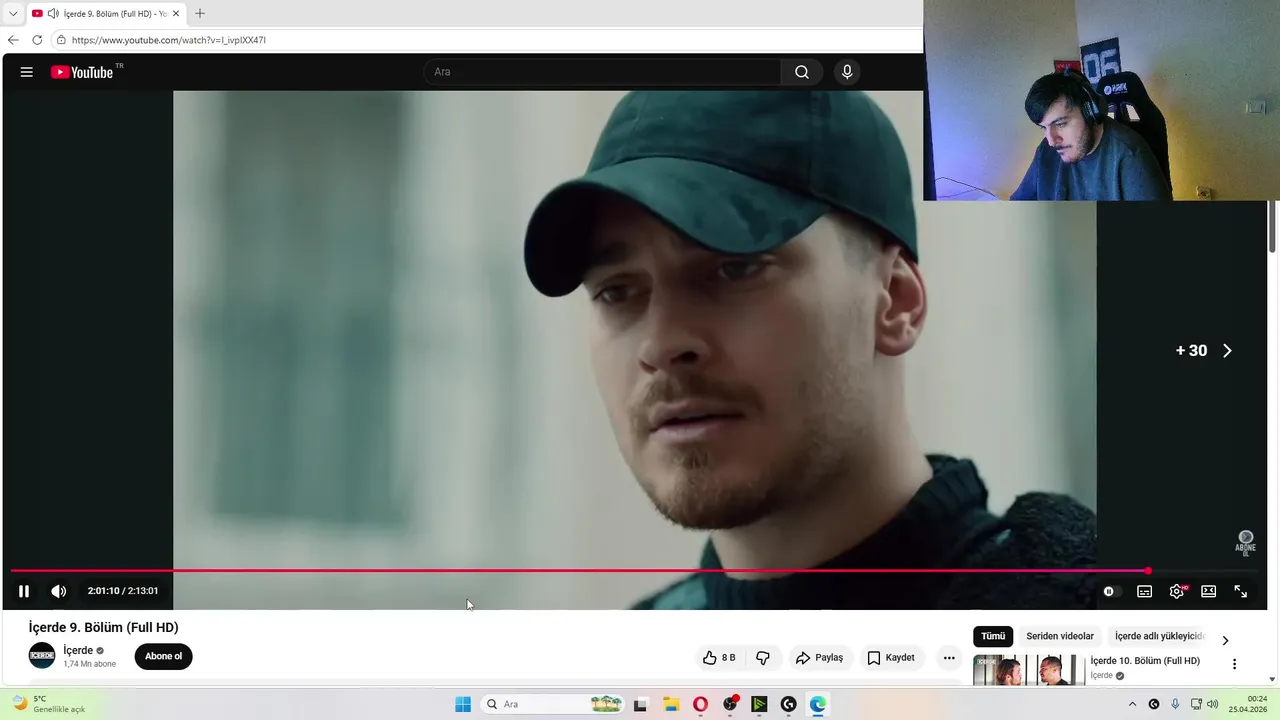Select the İçerde 9. Bölüm browser tab
This screenshot has height=720, width=1280.
106,14
